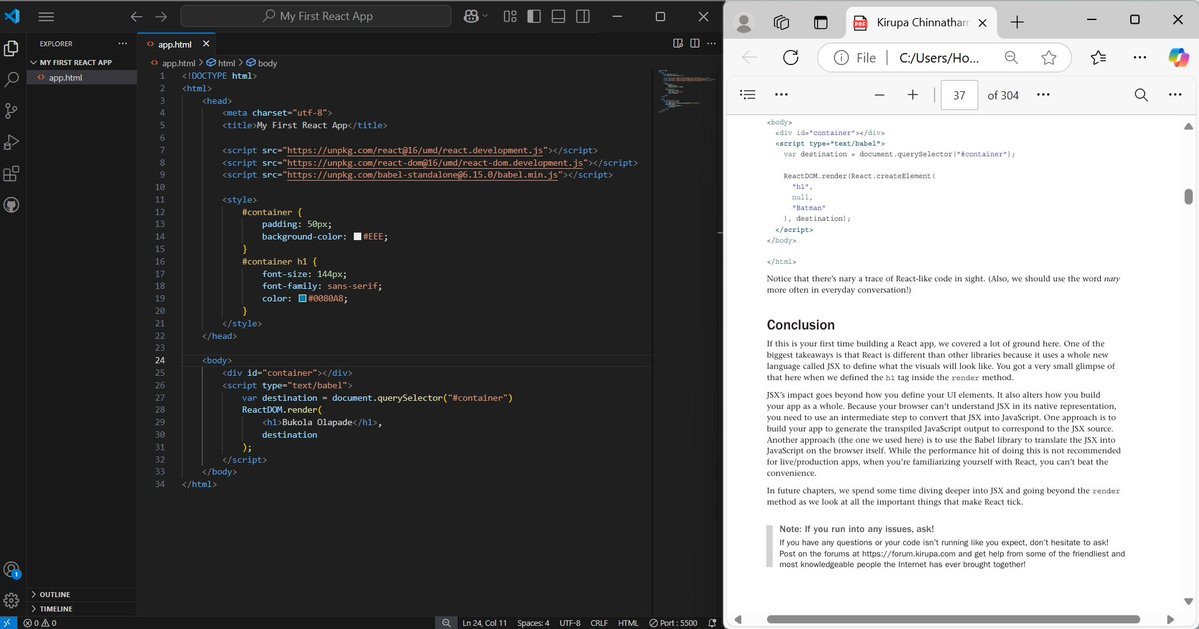Select the body breadcrumb
The image size is (1199, 629).
pyautogui.click(x=267, y=63)
